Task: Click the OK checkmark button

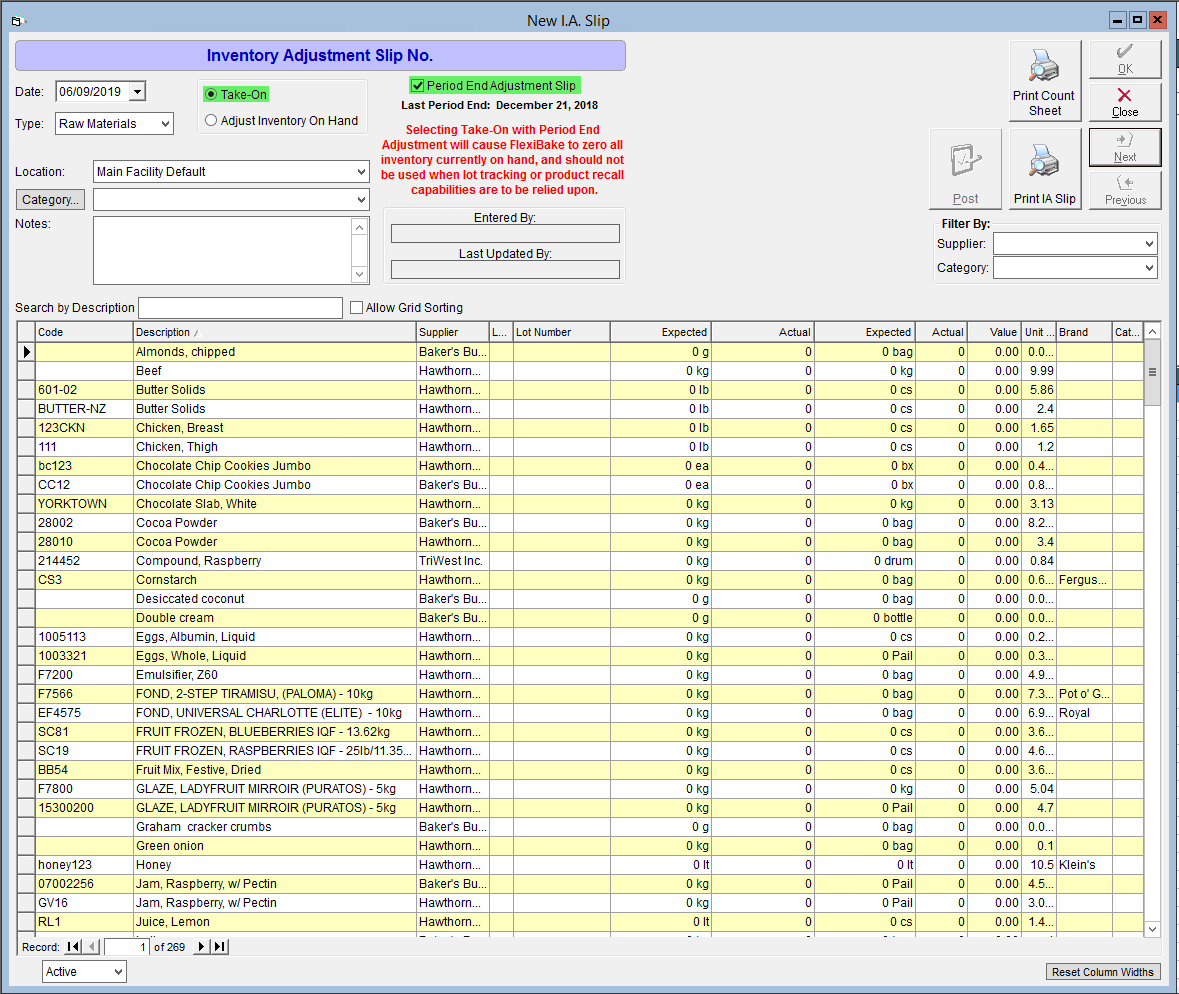Action: (x=1125, y=59)
